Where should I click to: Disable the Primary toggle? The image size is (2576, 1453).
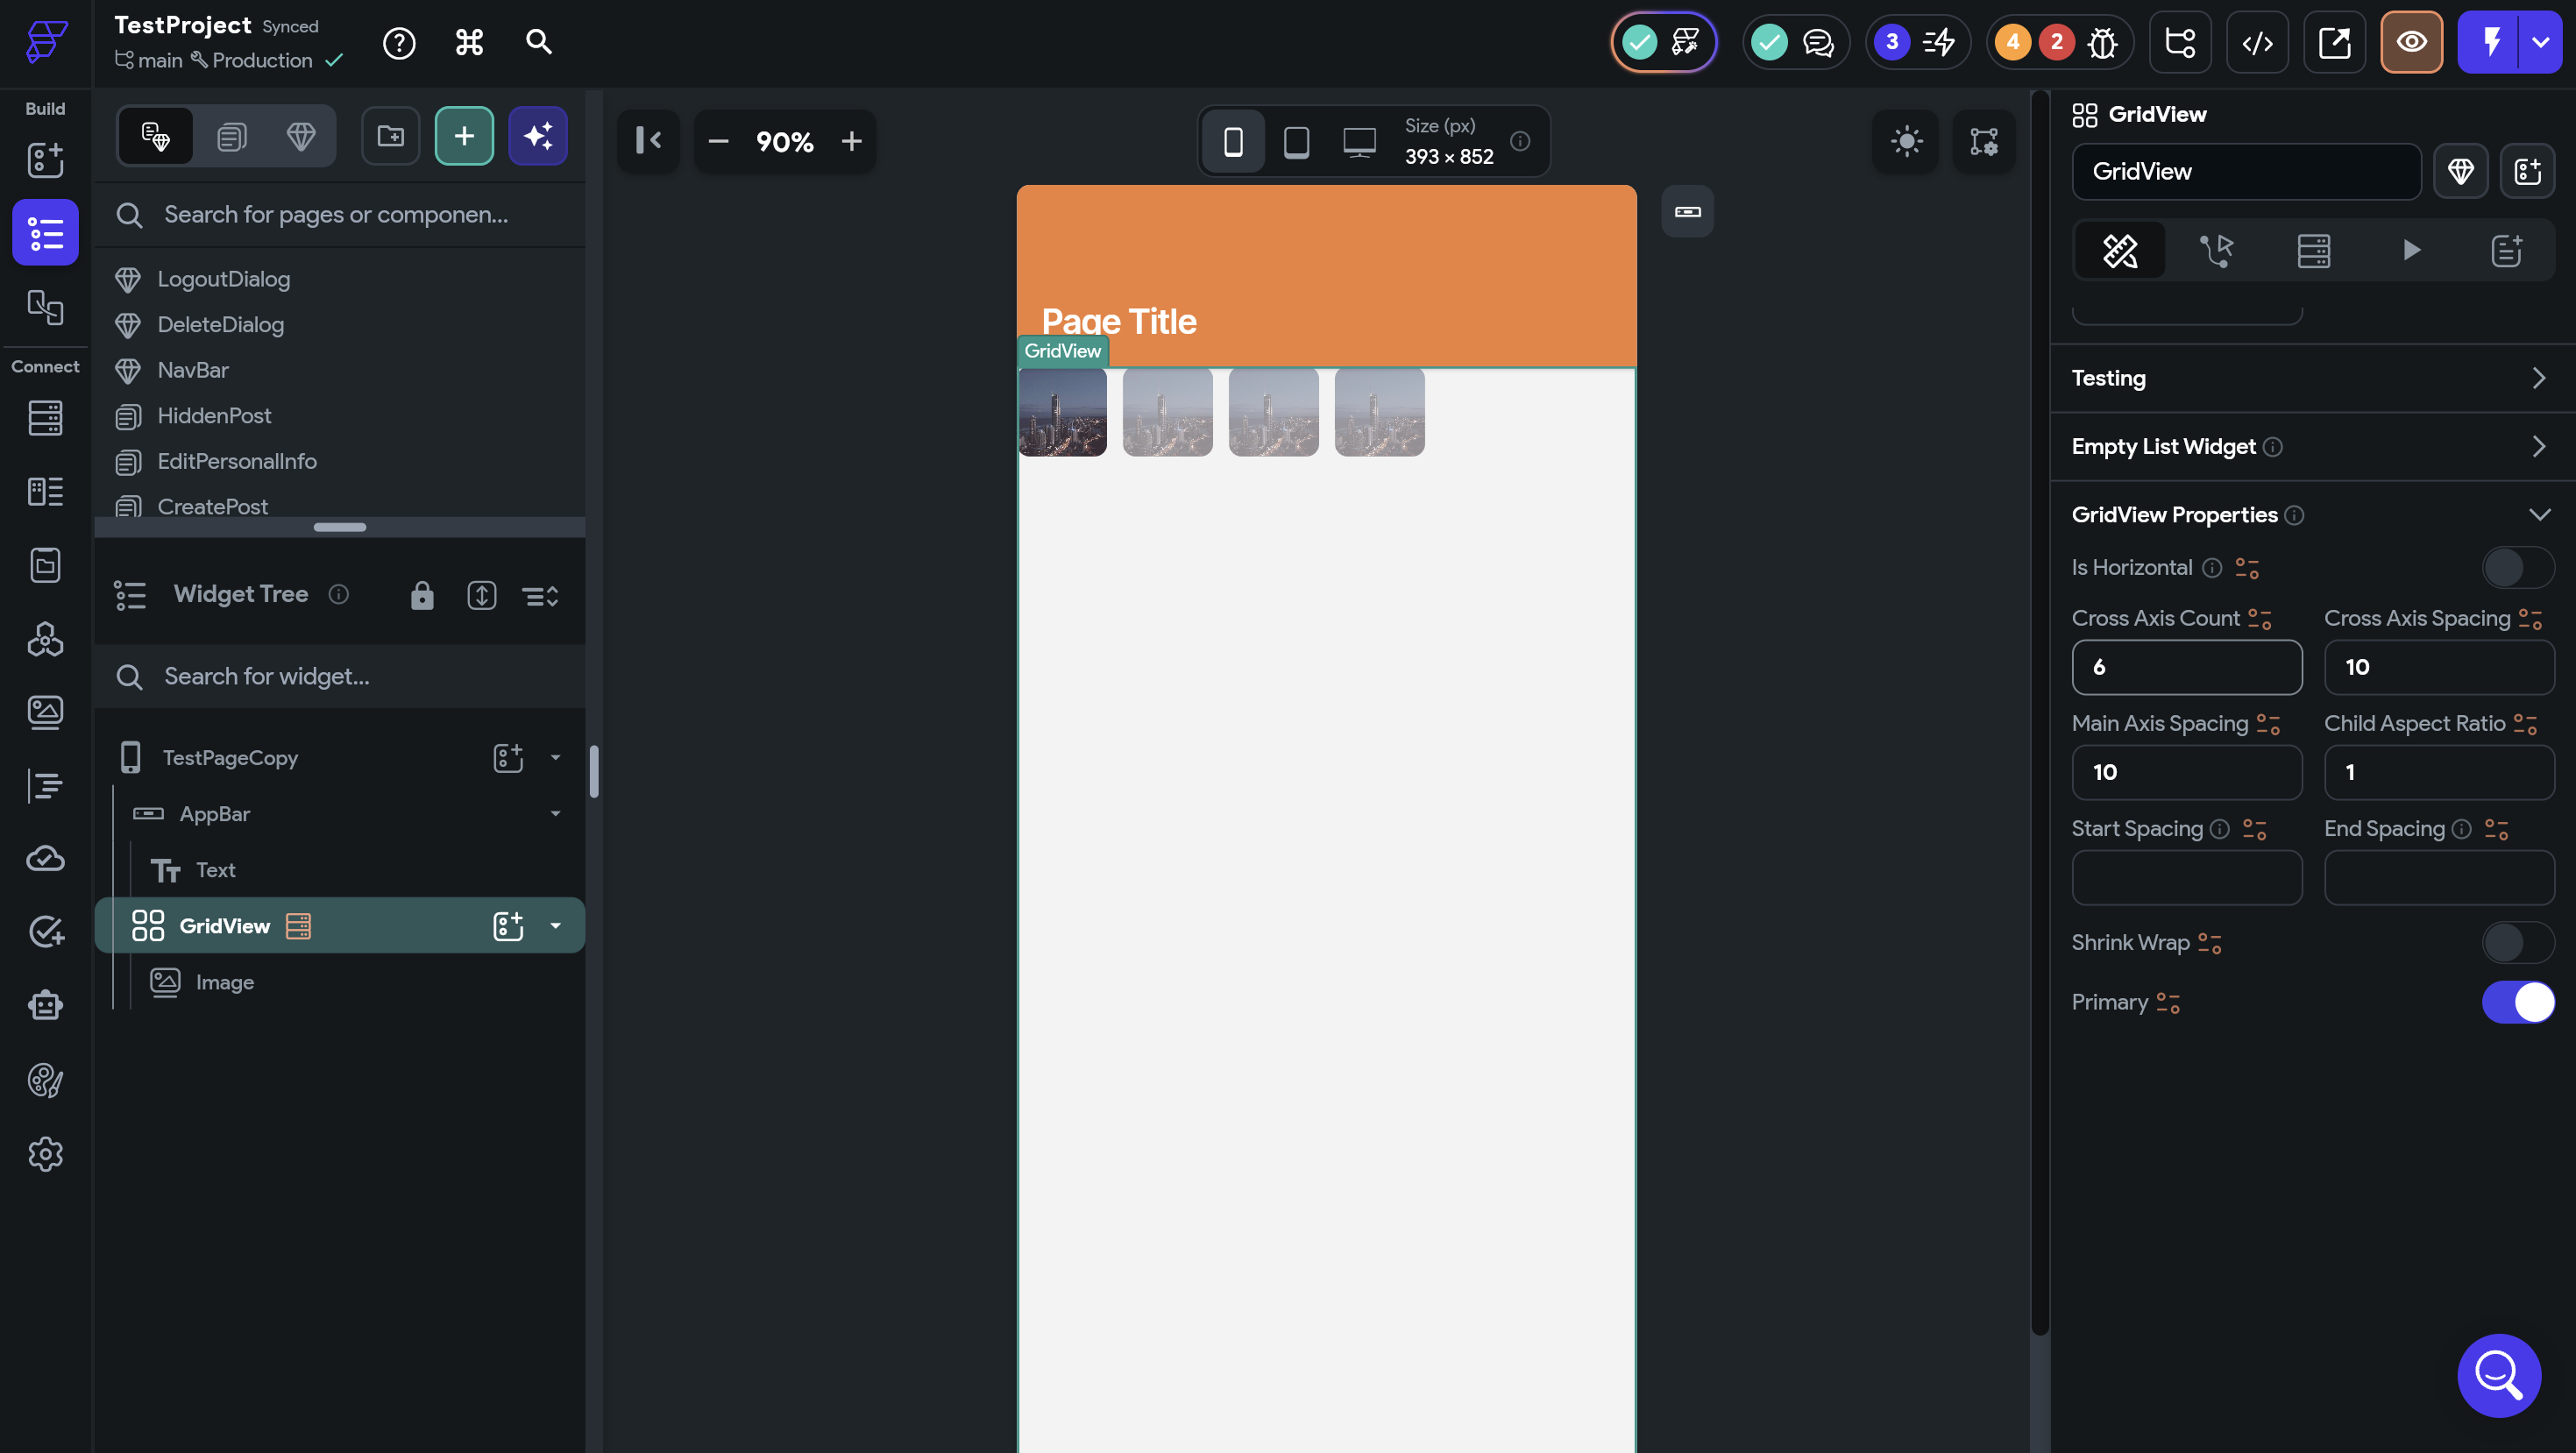pyautogui.click(x=2517, y=1002)
